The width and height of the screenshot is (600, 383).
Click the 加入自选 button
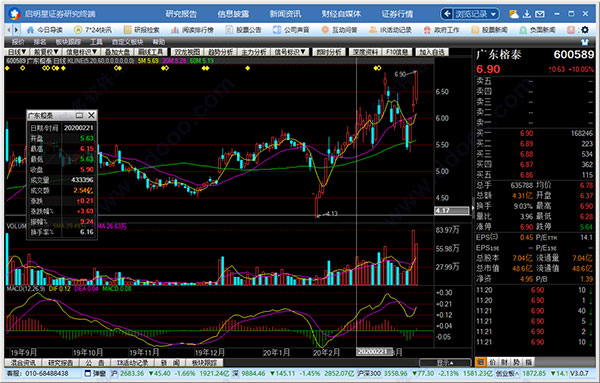(432, 52)
